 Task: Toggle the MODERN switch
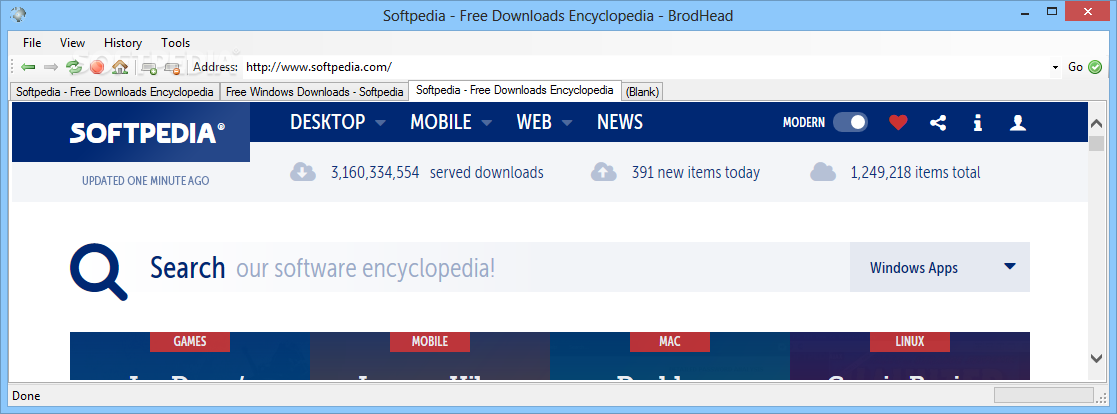pos(851,123)
